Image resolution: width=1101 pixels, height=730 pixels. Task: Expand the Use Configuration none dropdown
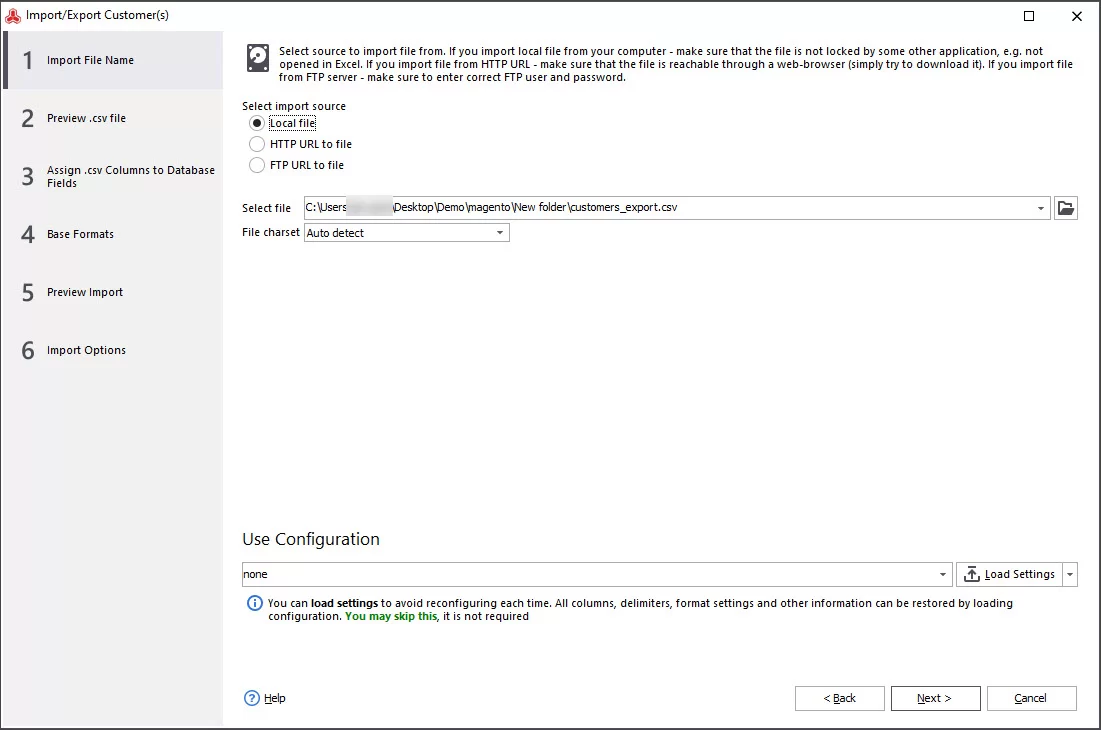(x=943, y=574)
